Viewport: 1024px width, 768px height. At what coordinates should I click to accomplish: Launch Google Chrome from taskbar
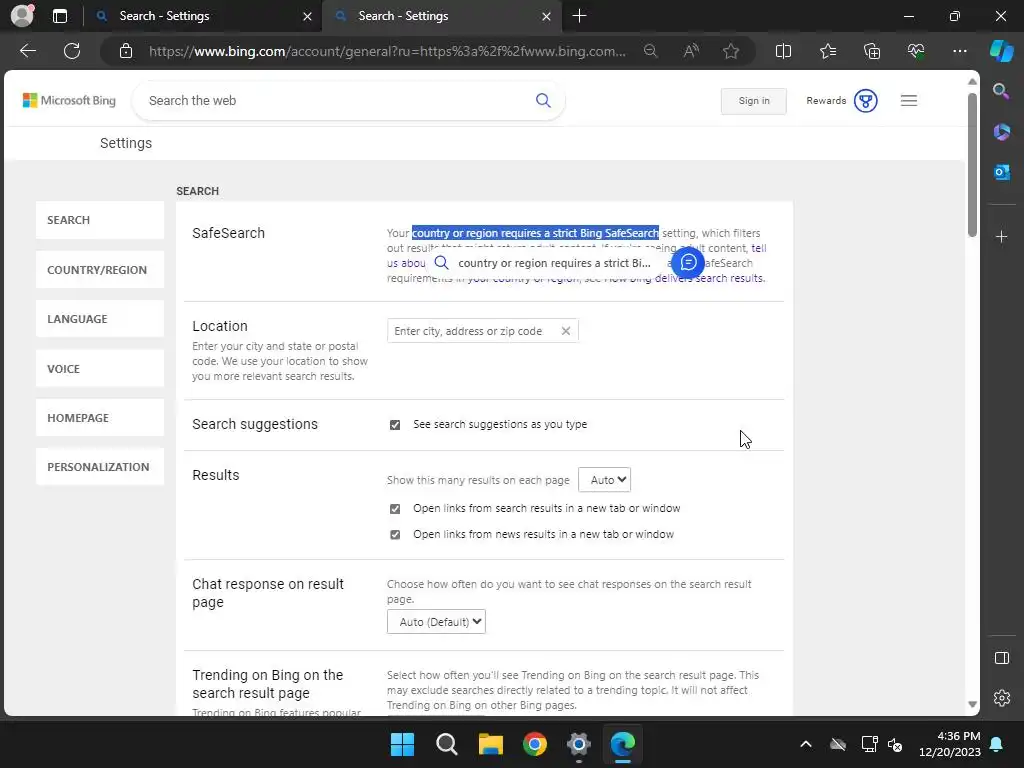(x=535, y=744)
